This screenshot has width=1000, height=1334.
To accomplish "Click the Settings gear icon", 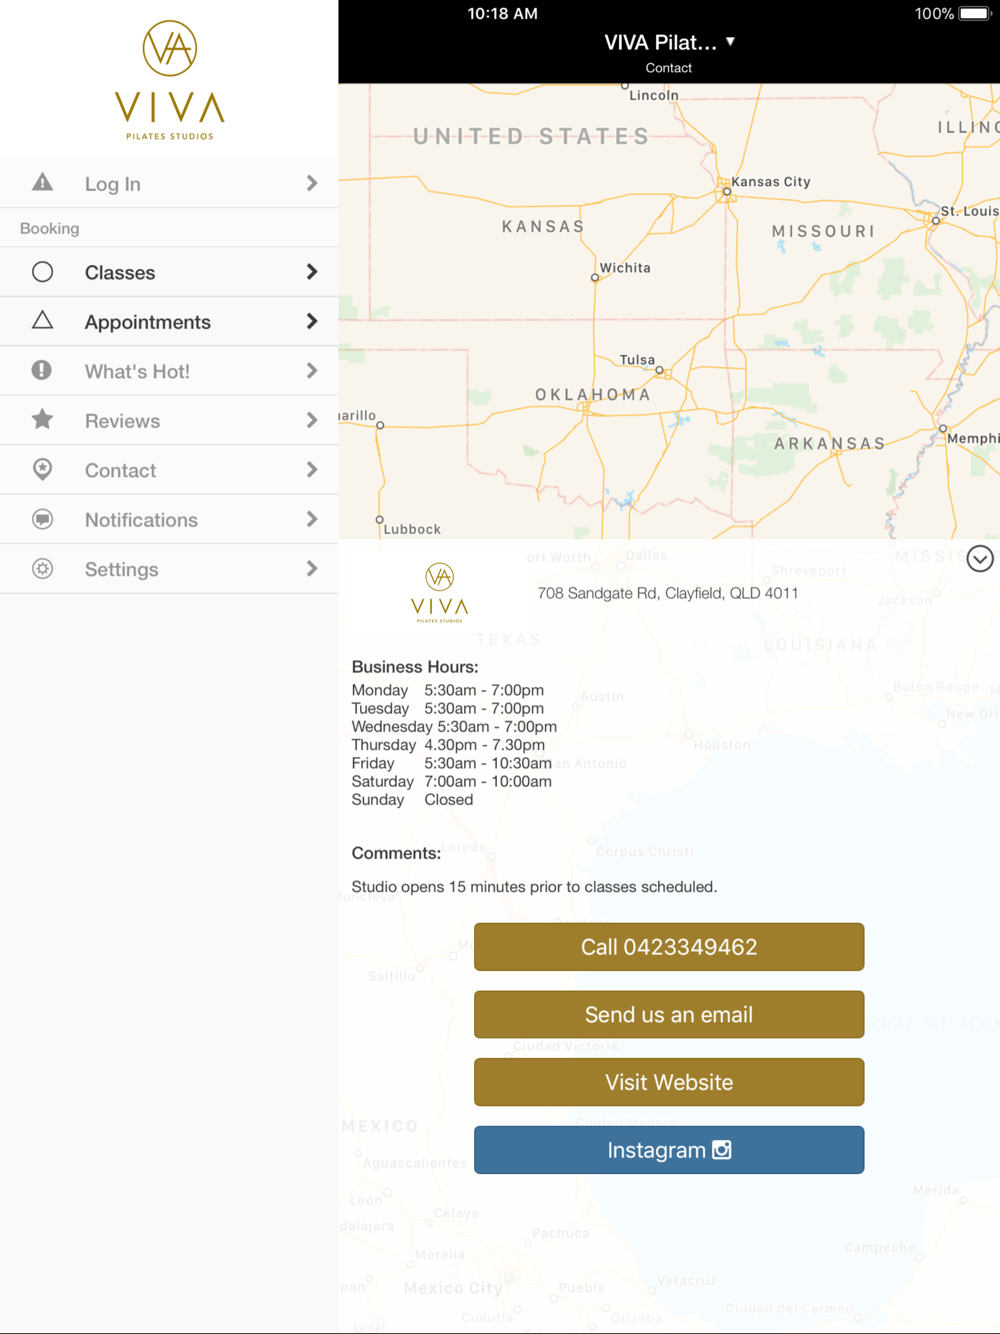I will 42,568.
